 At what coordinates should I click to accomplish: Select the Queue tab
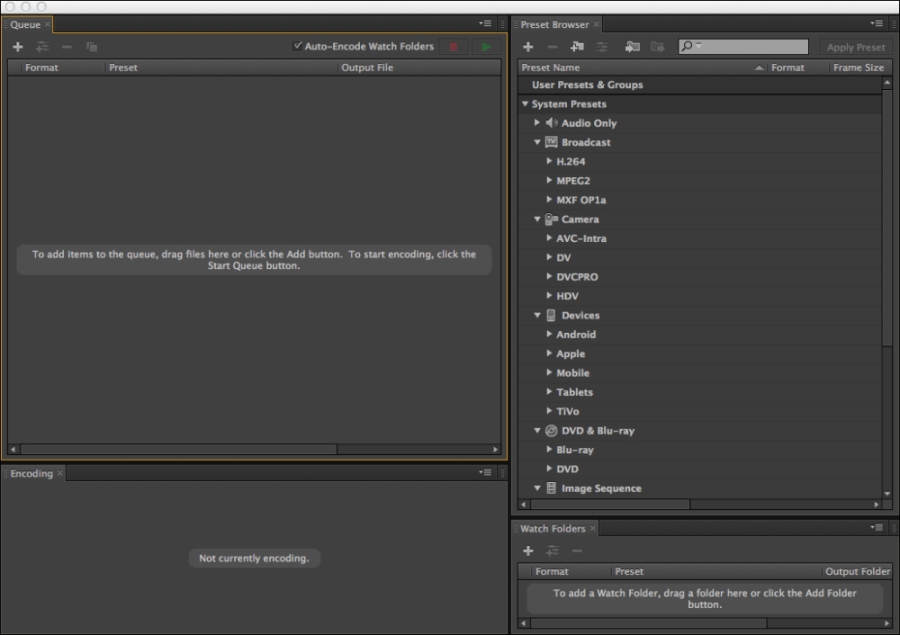coord(25,25)
